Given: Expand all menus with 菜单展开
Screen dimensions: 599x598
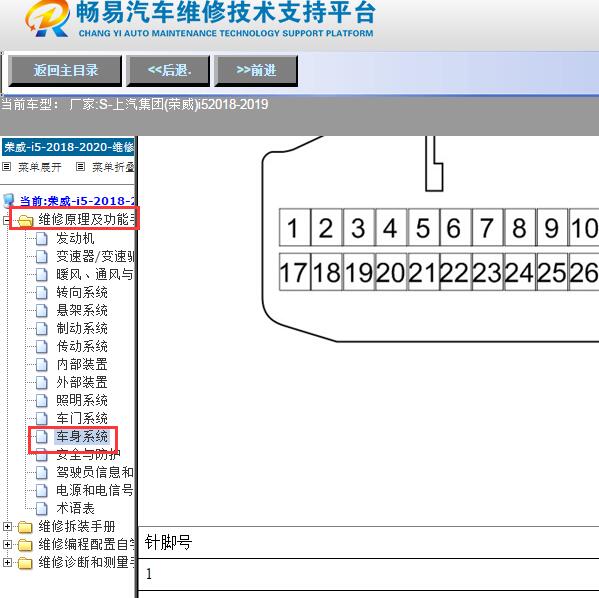Looking at the screenshot, I should click(x=40, y=167).
